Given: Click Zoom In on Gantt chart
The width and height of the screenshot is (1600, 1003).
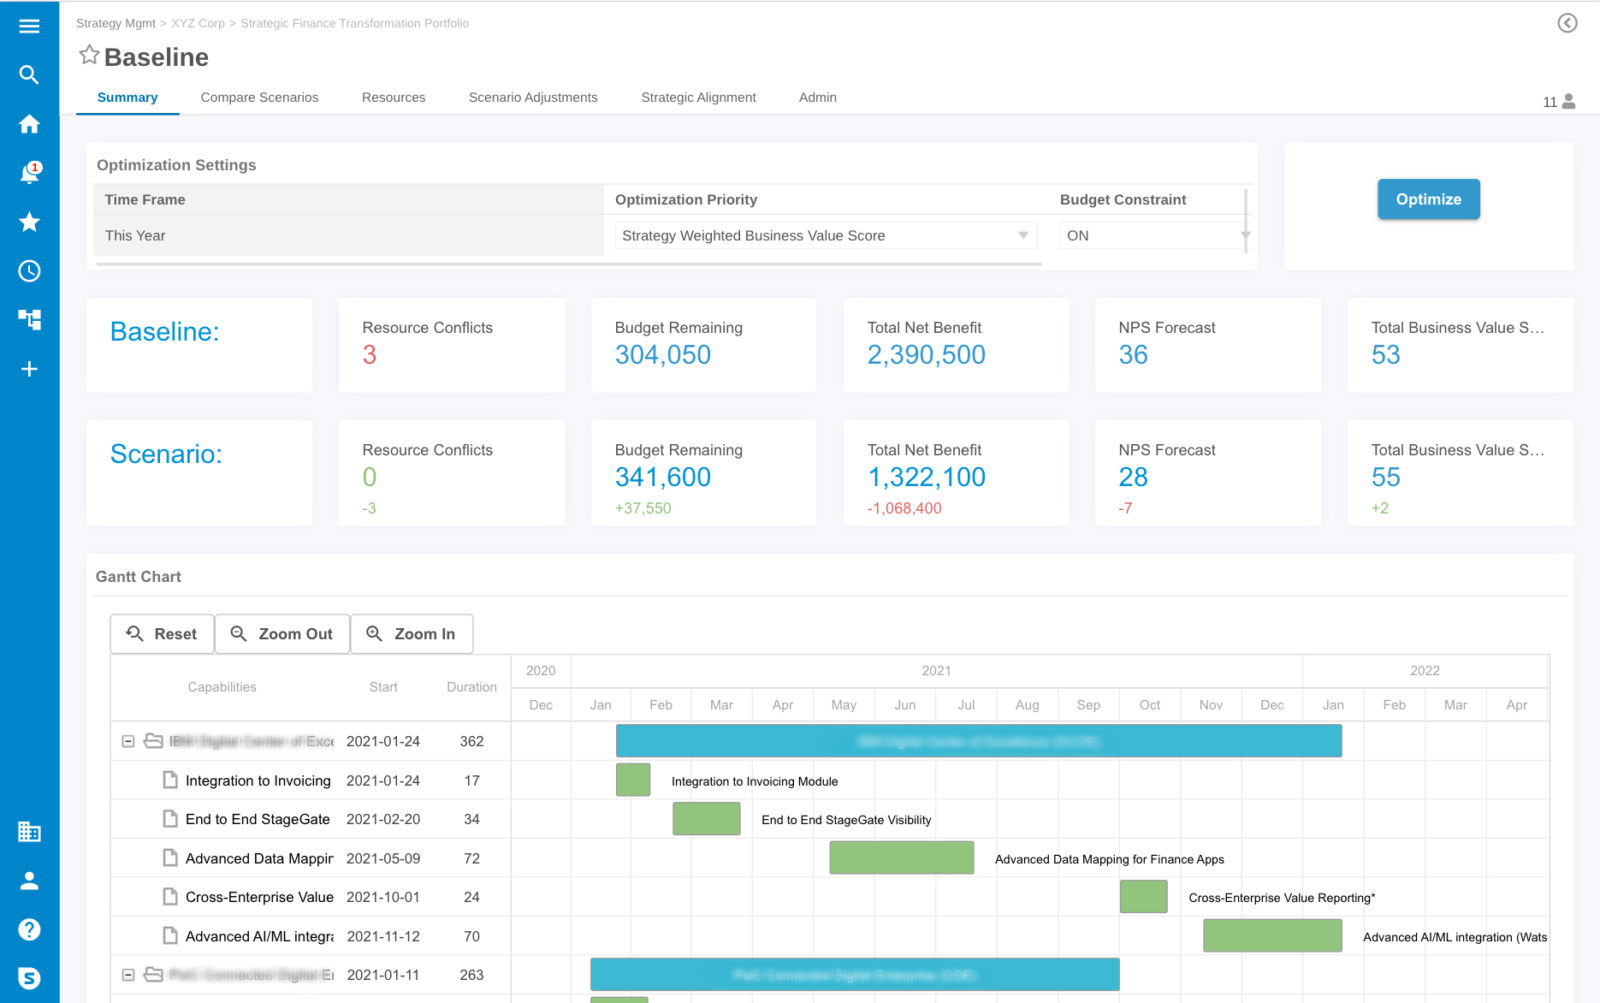Looking at the screenshot, I should point(411,634).
